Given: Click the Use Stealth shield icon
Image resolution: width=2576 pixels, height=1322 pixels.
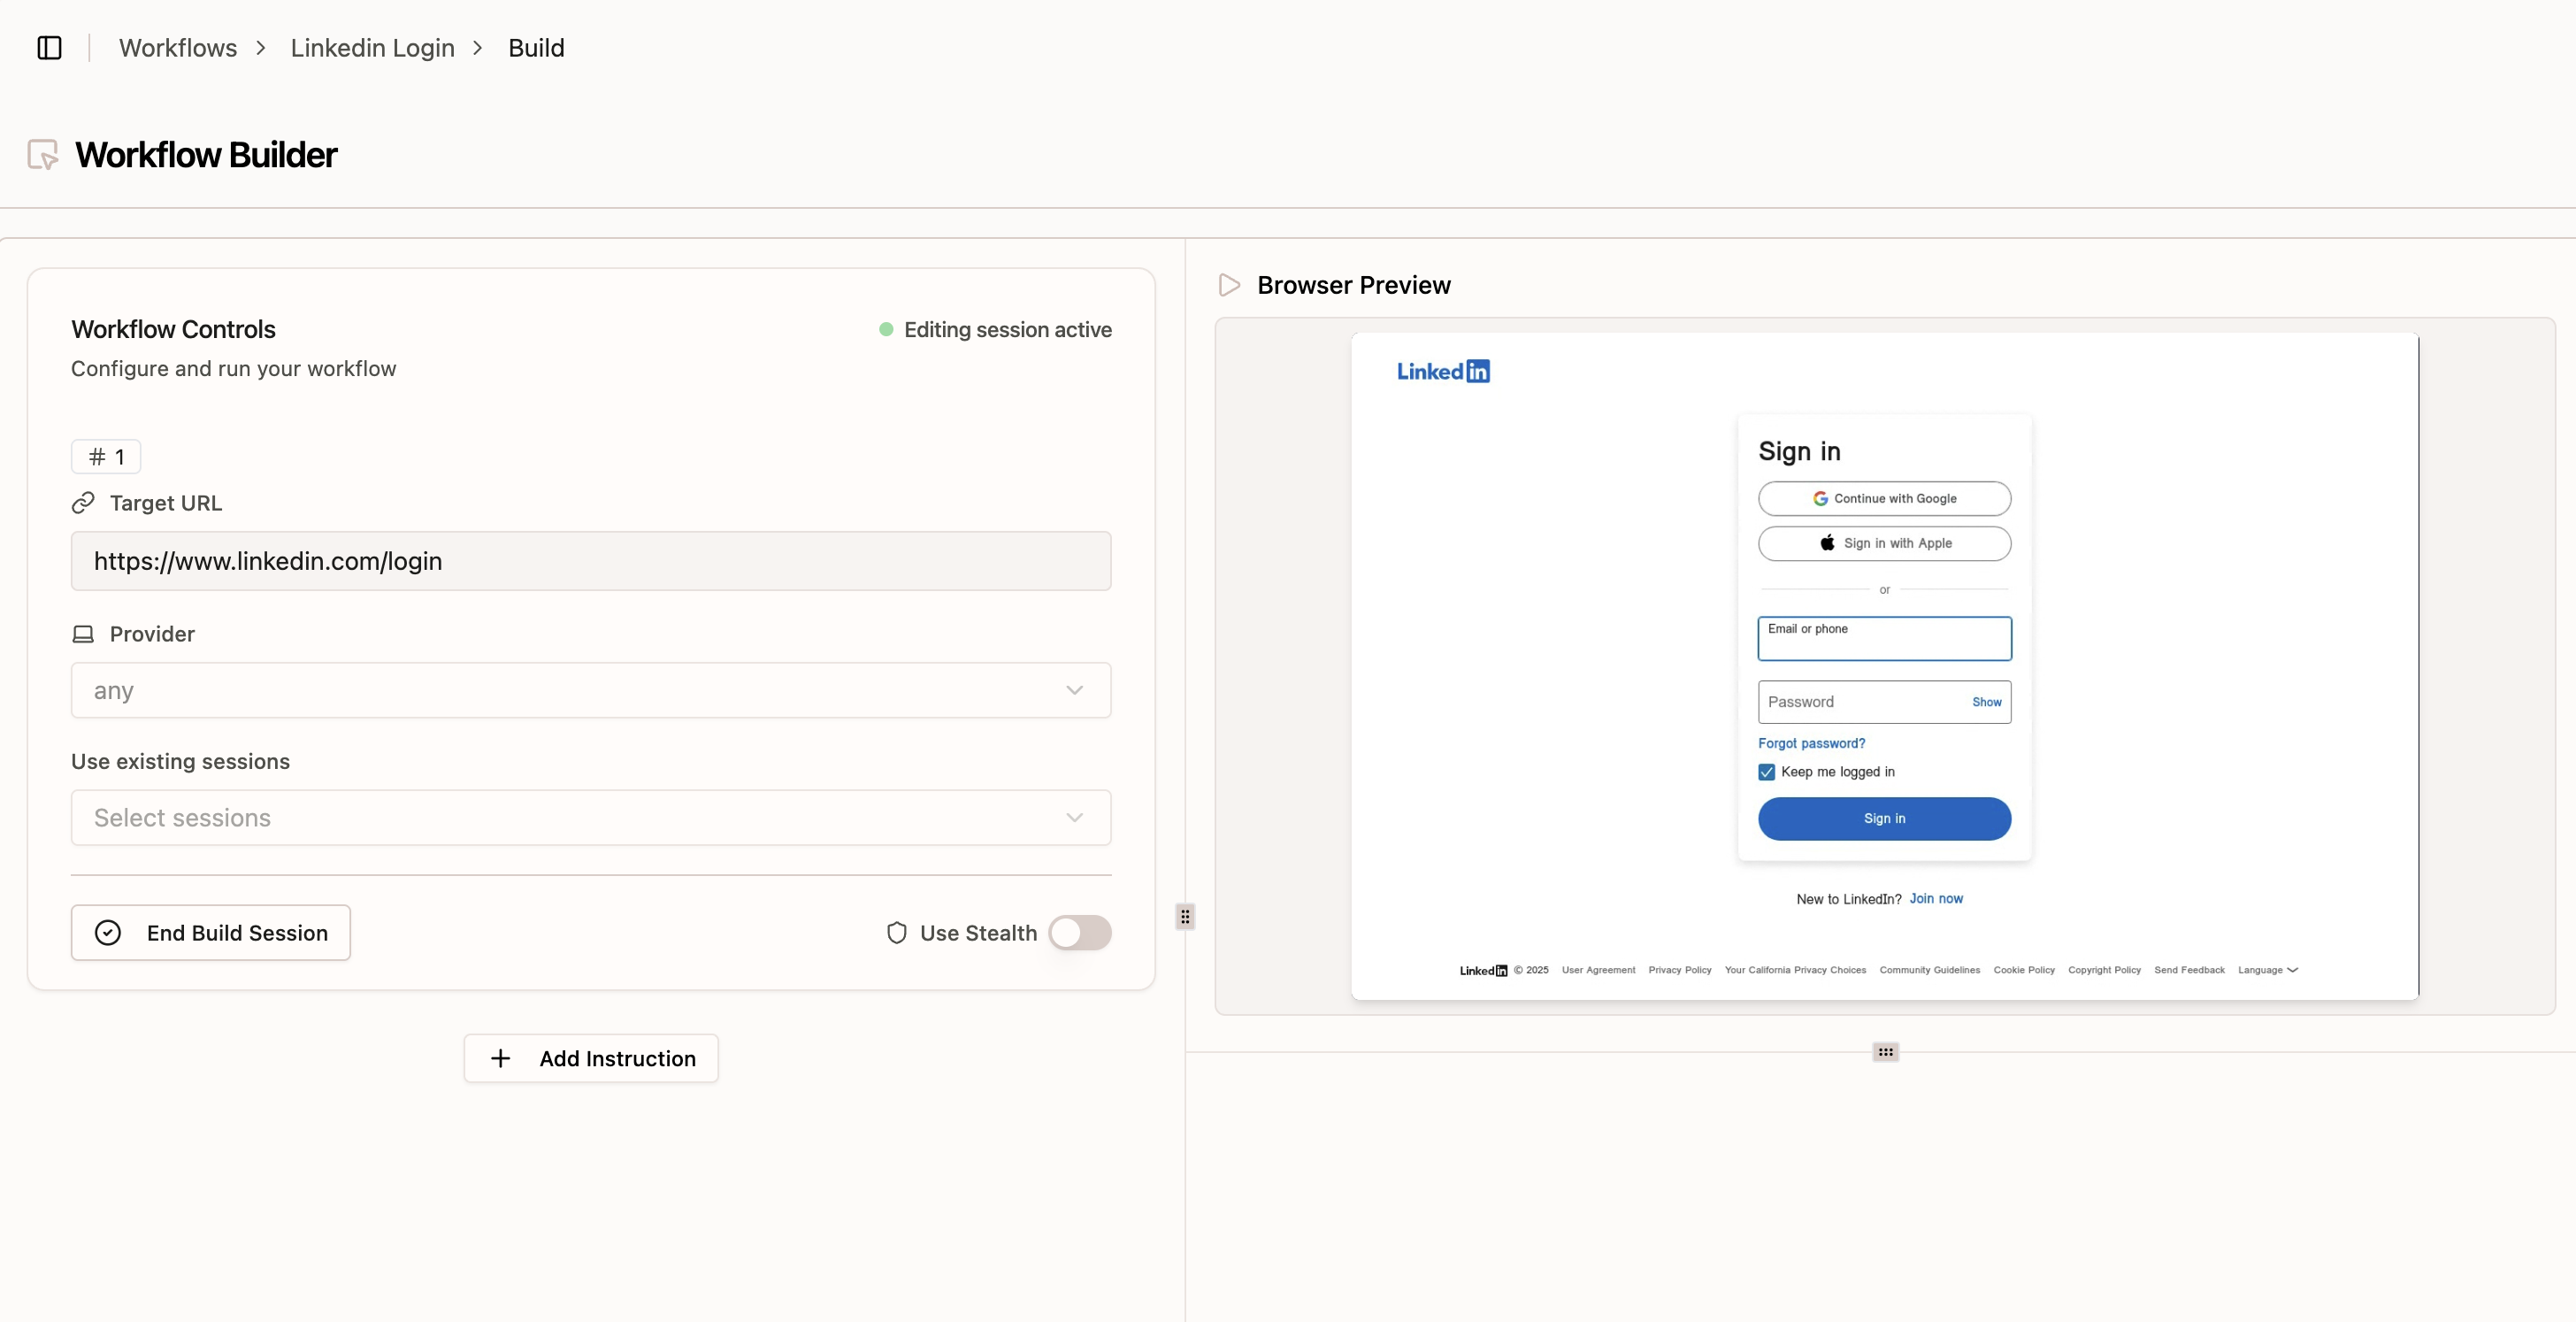Looking at the screenshot, I should (896, 933).
